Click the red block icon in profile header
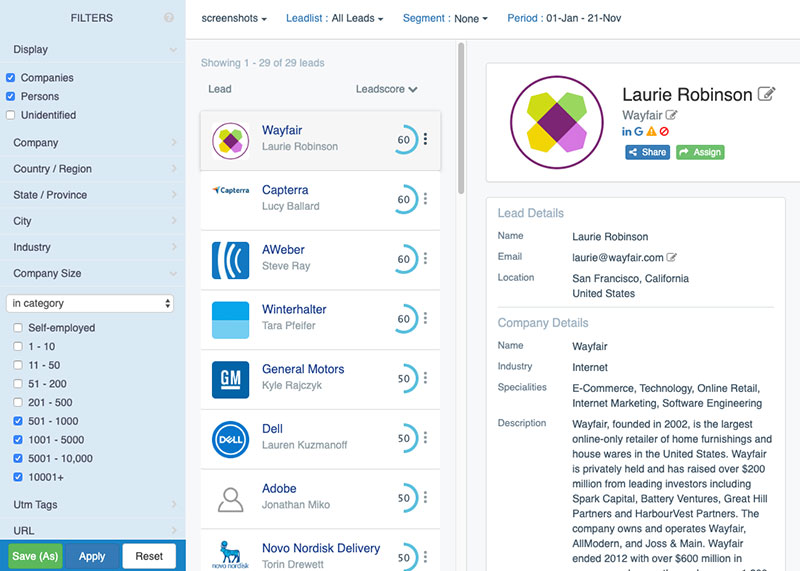 664,132
